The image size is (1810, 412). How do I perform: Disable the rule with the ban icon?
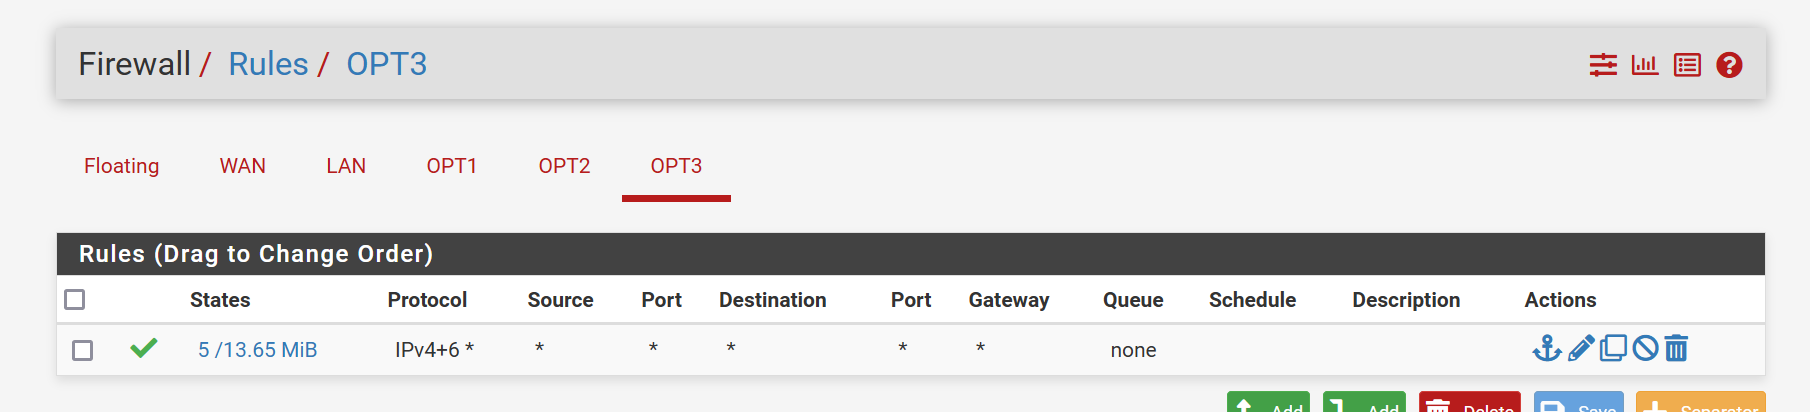click(1645, 348)
